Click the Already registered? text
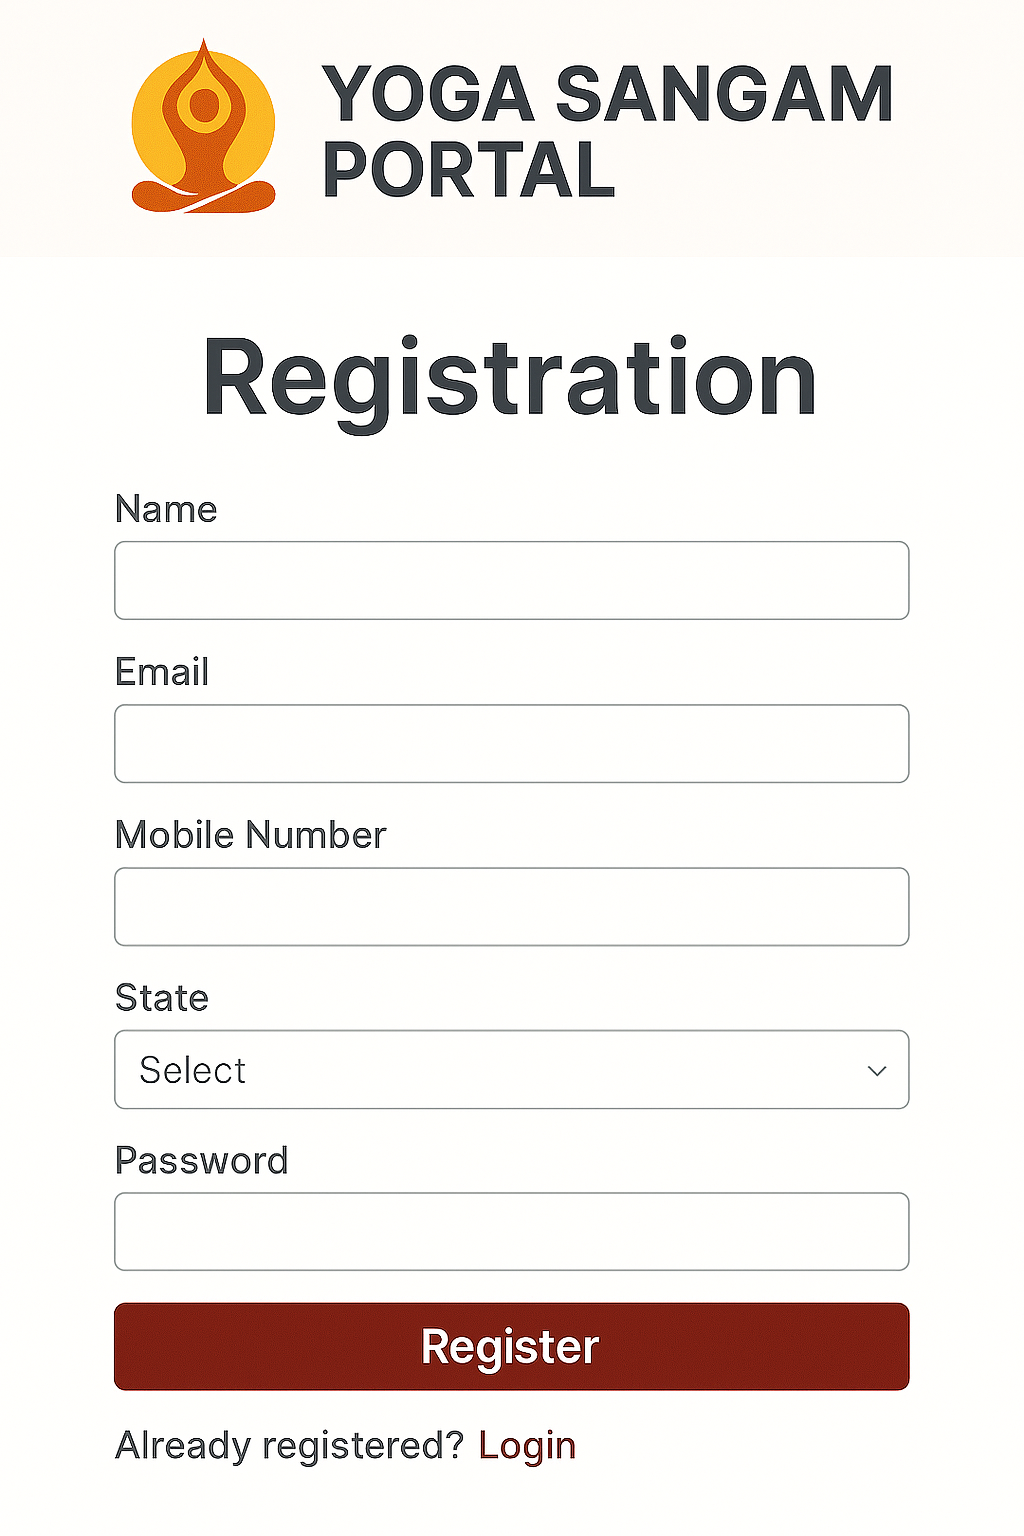Viewport: 1024px width, 1536px height. (289, 1446)
